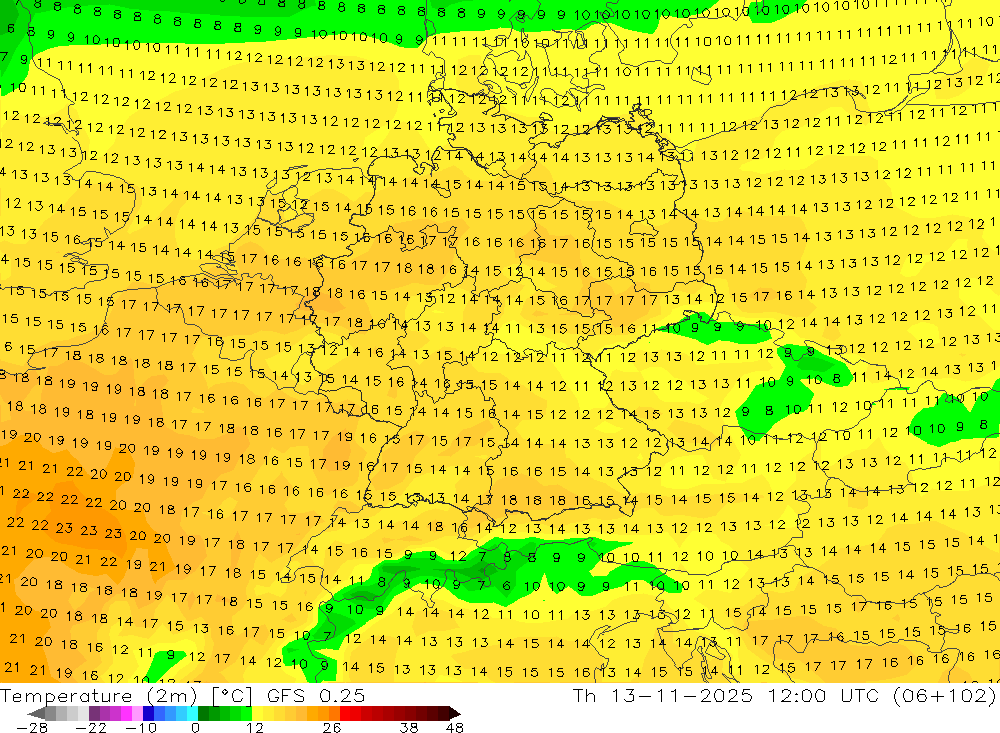Select the dark purple legend swatch

point(94,713)
